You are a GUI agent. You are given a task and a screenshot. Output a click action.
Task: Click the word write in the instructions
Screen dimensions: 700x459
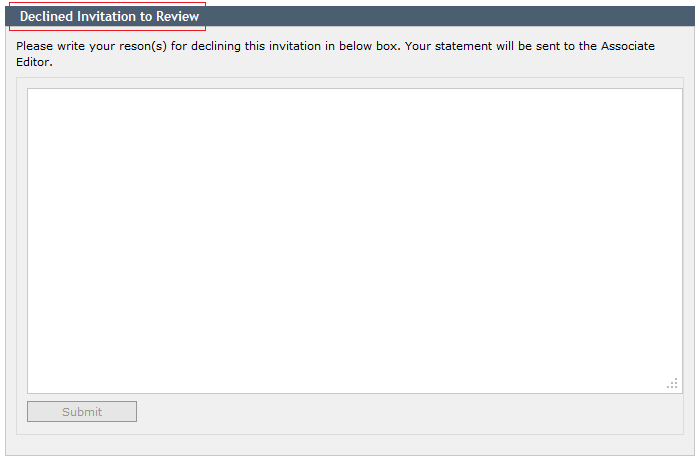pos(71,46)
